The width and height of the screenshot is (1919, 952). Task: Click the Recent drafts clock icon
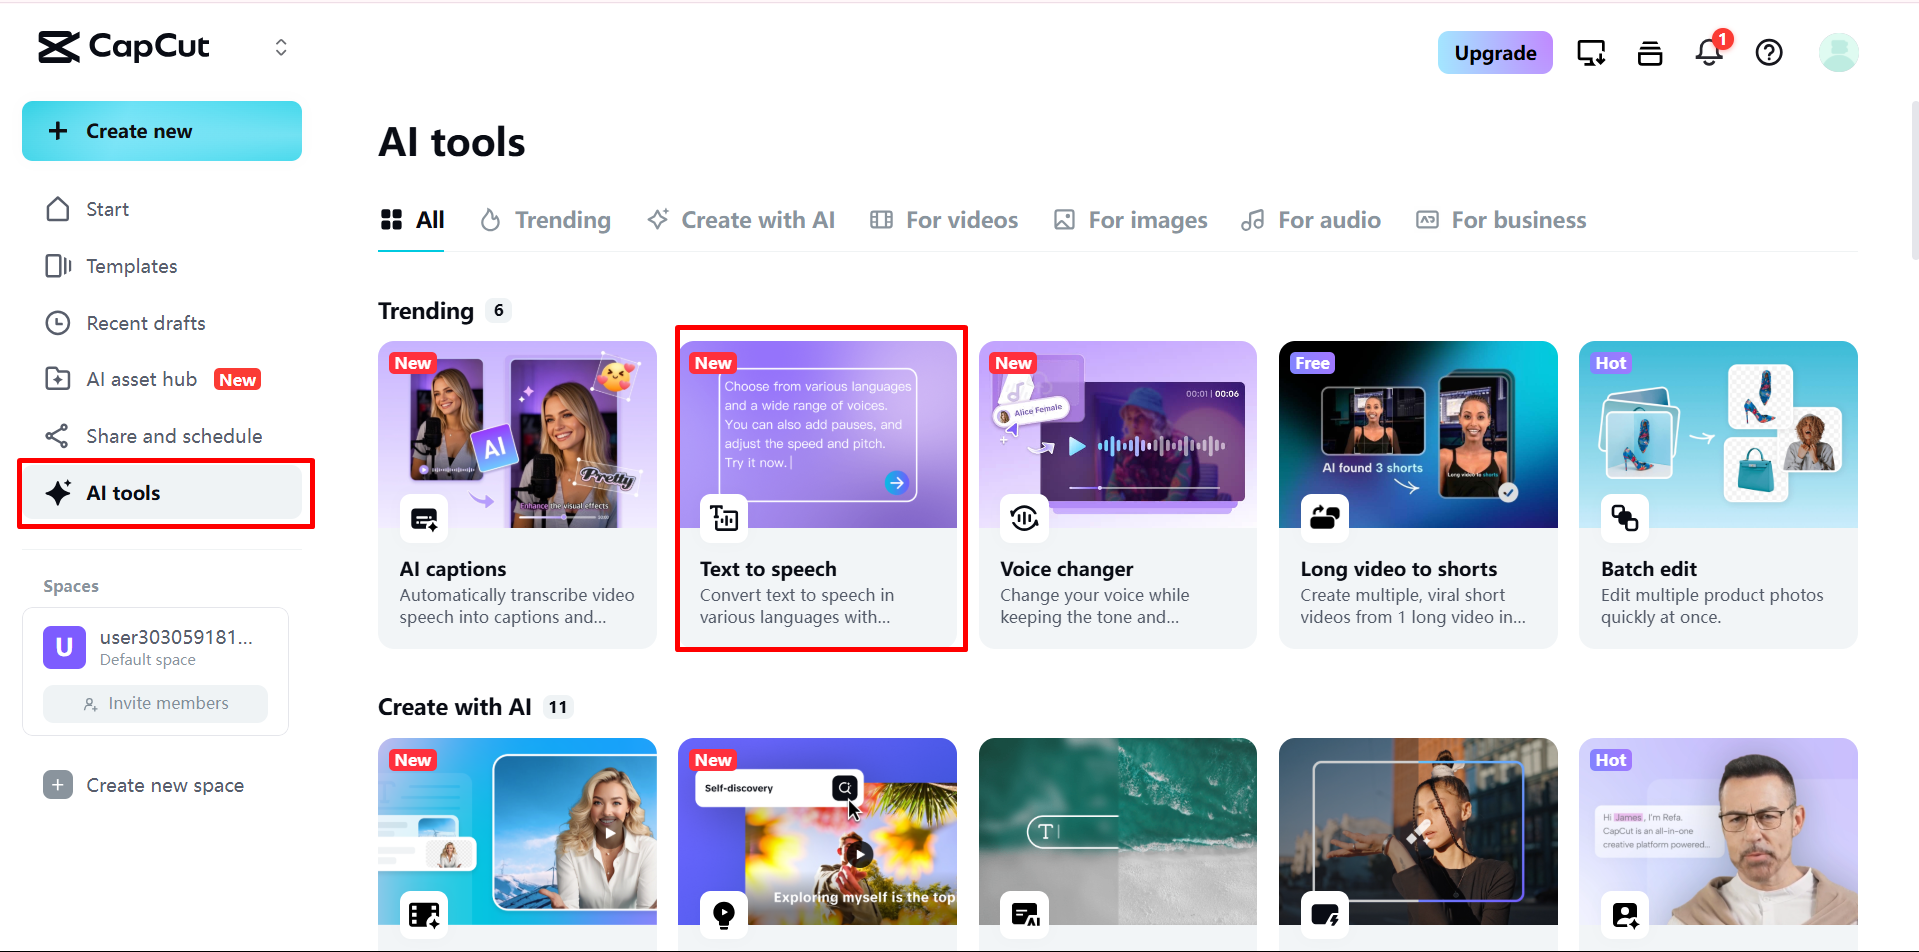(58, 323)
